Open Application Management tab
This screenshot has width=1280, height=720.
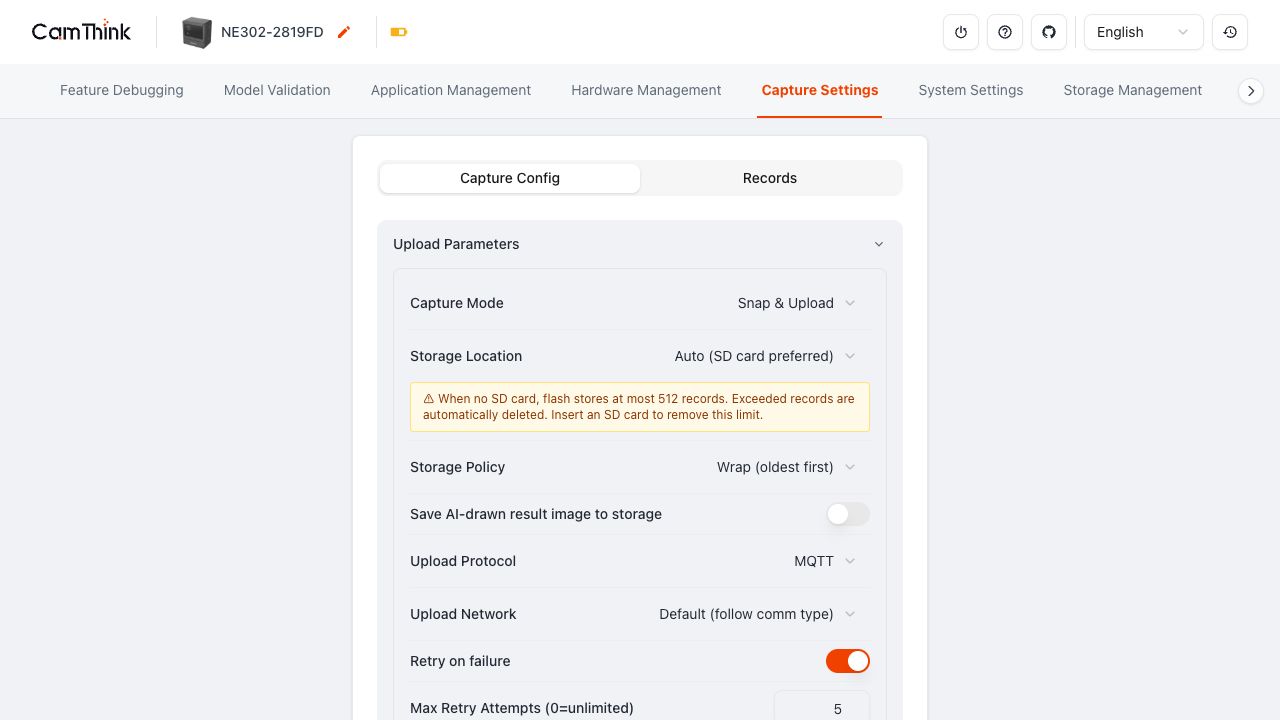point(451,90)
